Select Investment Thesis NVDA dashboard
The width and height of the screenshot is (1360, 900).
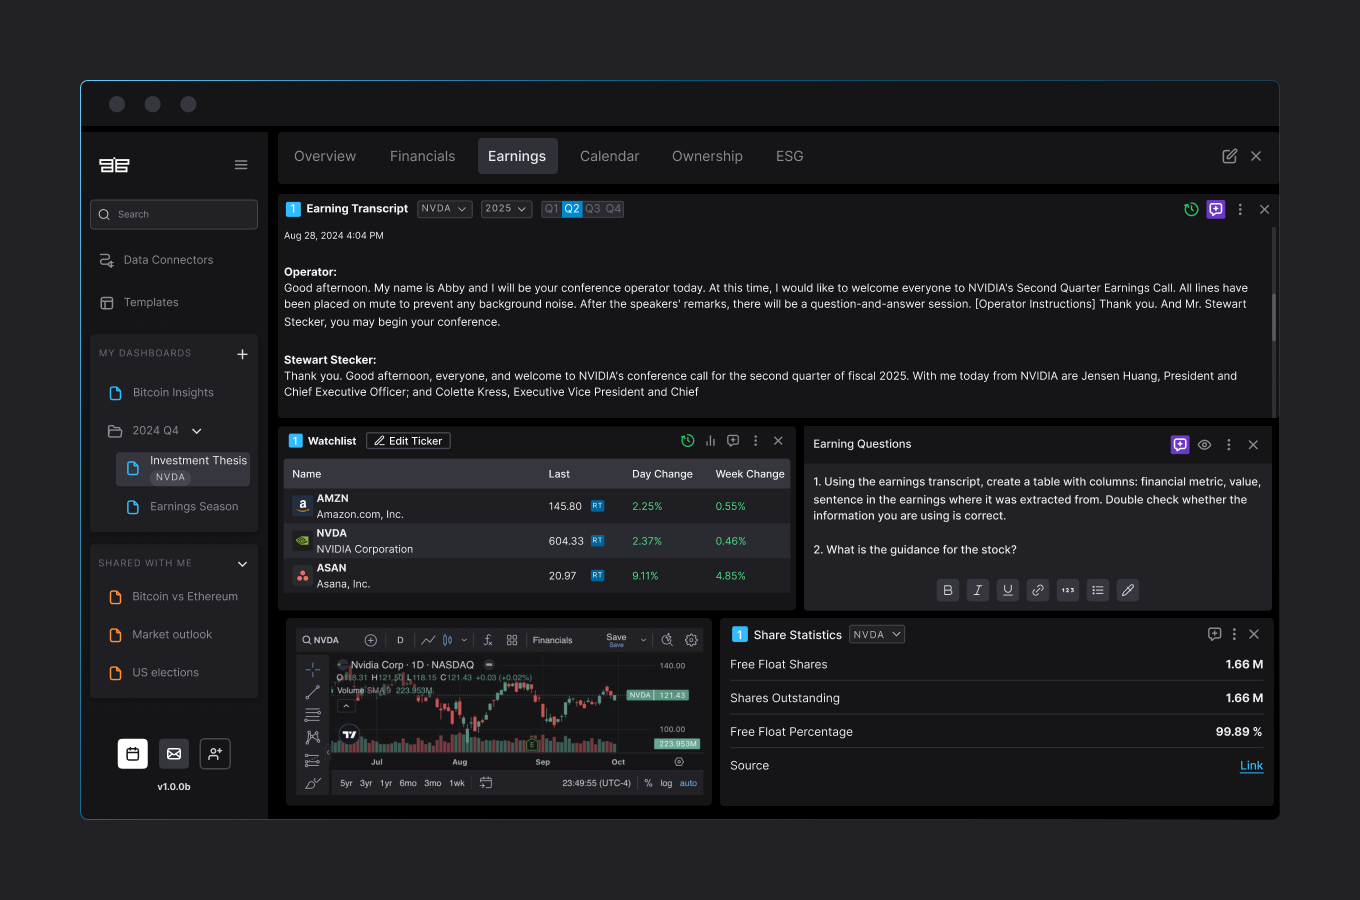[x=183, y=468]
